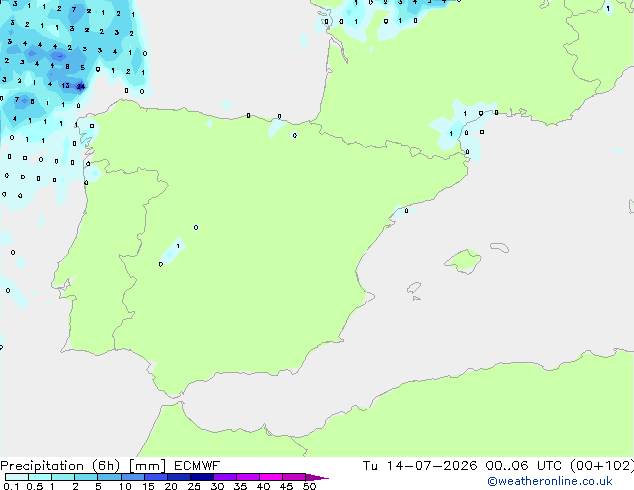Click the '0.1' label under the legend
This screenshot has width=634, height=490.
tap(11, 486)
